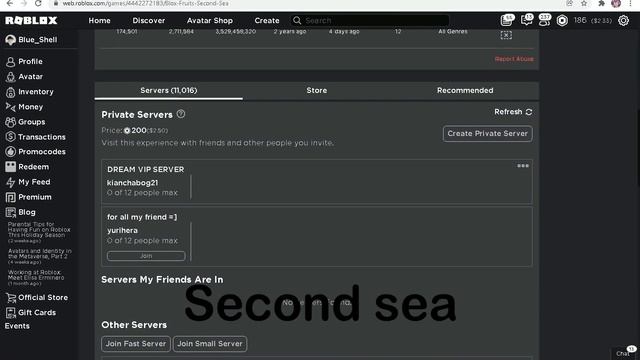Image resolution: width=640 pixels, height=360 pixels.
Task: Open the yurihera owner link
Action: pyautogui.click(x=122, y=231)
